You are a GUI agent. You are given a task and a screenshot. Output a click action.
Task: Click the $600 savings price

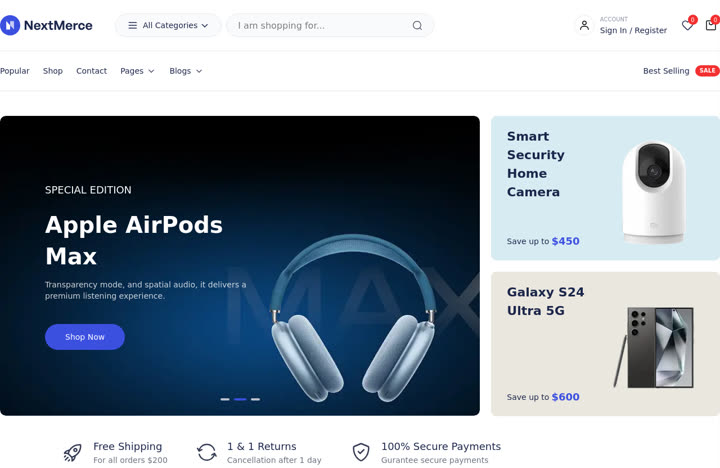point(565,397)
